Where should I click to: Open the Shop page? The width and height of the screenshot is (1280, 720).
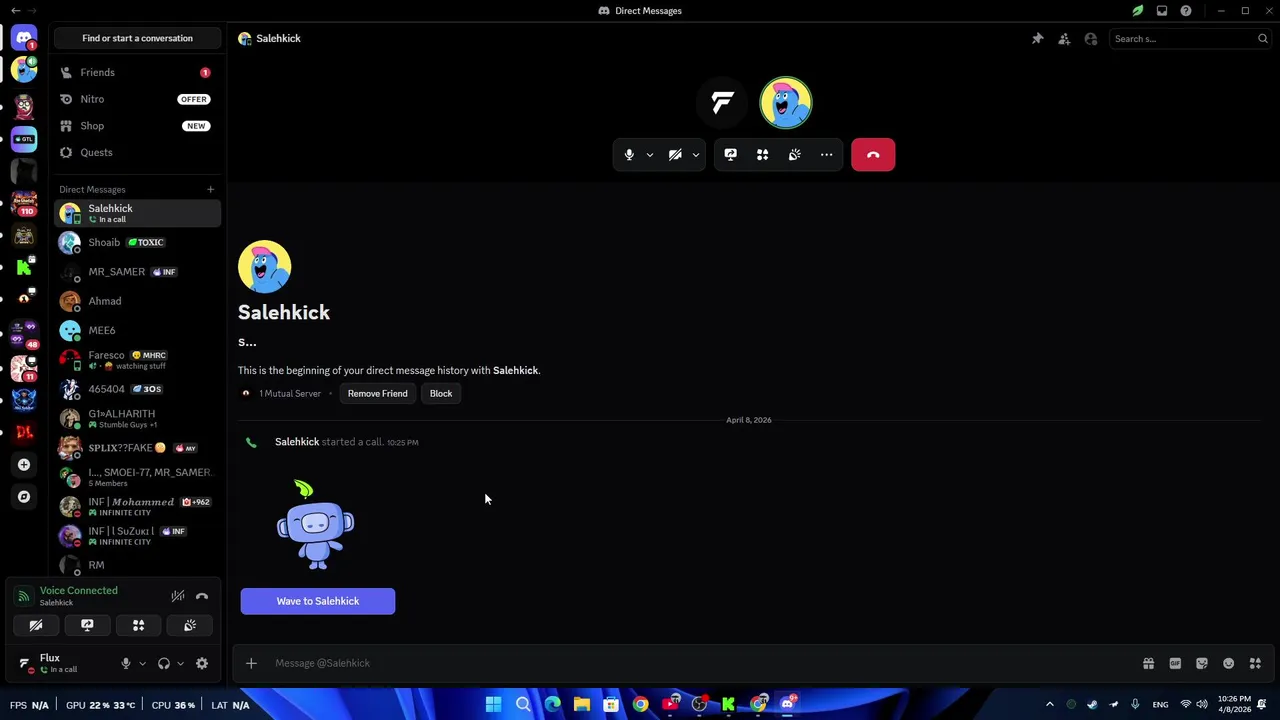[x=138, y=126]
